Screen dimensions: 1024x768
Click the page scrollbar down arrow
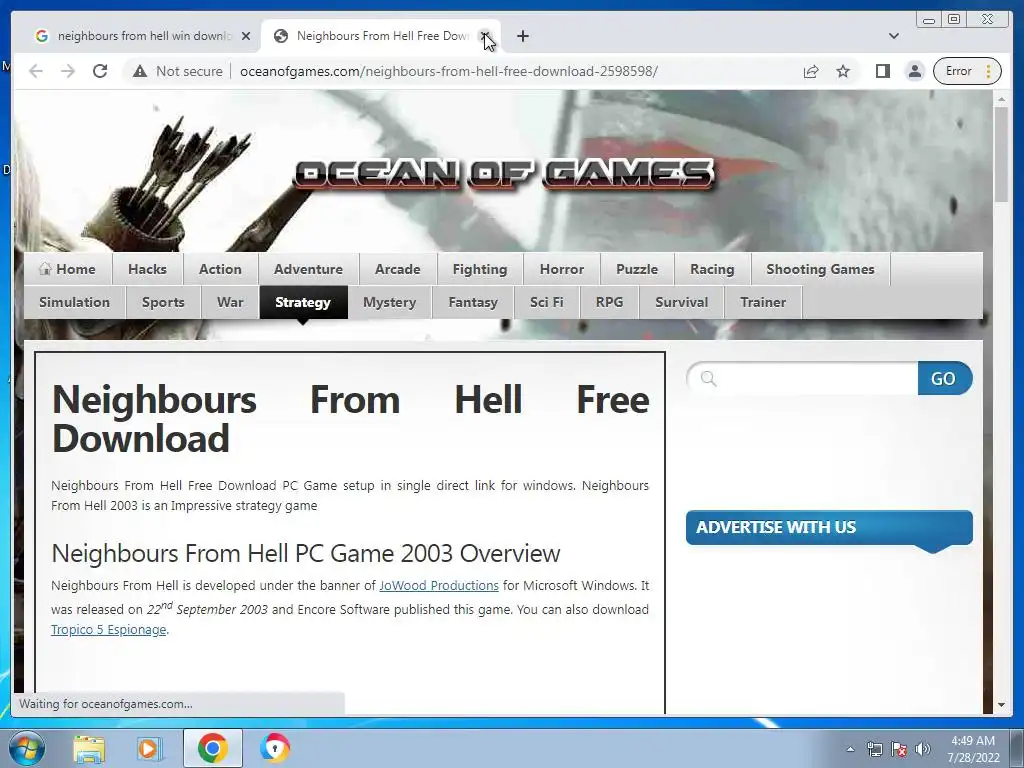click(x=1001, y=705)
